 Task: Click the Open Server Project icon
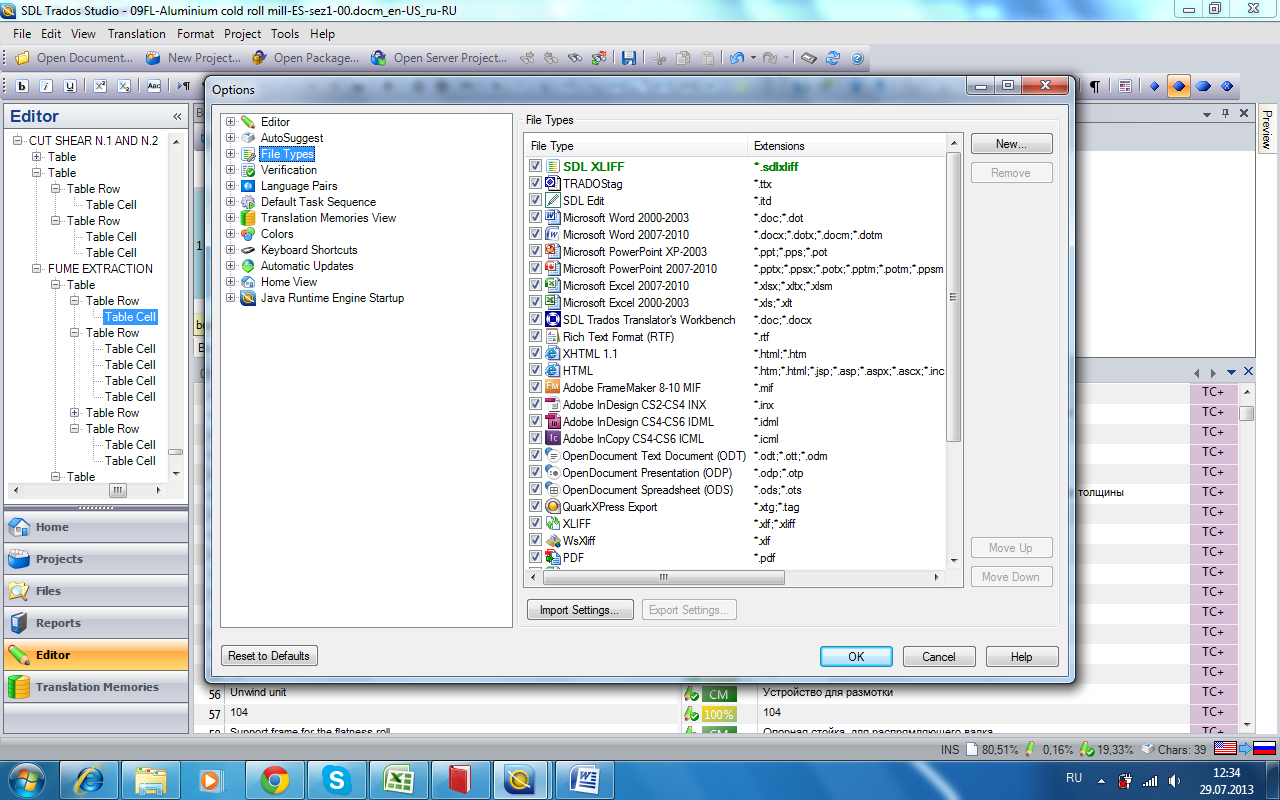pos(378,58)
